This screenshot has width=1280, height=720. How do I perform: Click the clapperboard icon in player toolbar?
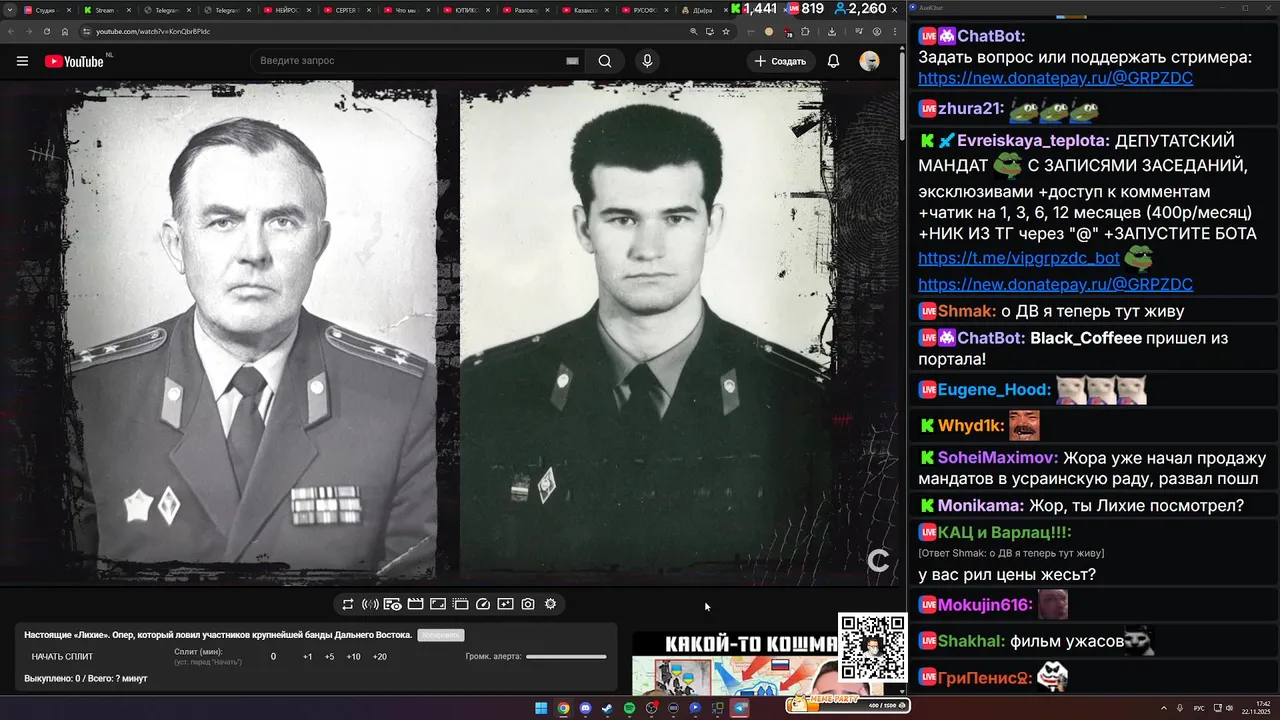click(x=415, y=604)
